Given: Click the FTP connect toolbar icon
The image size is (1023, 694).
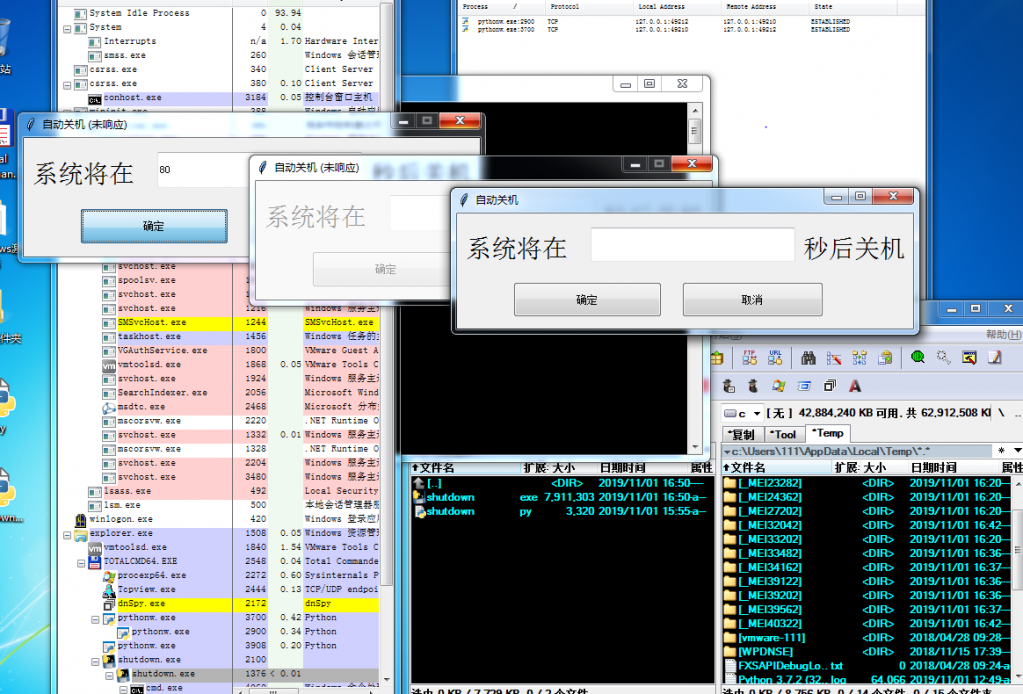Looking at the screenshot, I should click(x=749, y=357).
